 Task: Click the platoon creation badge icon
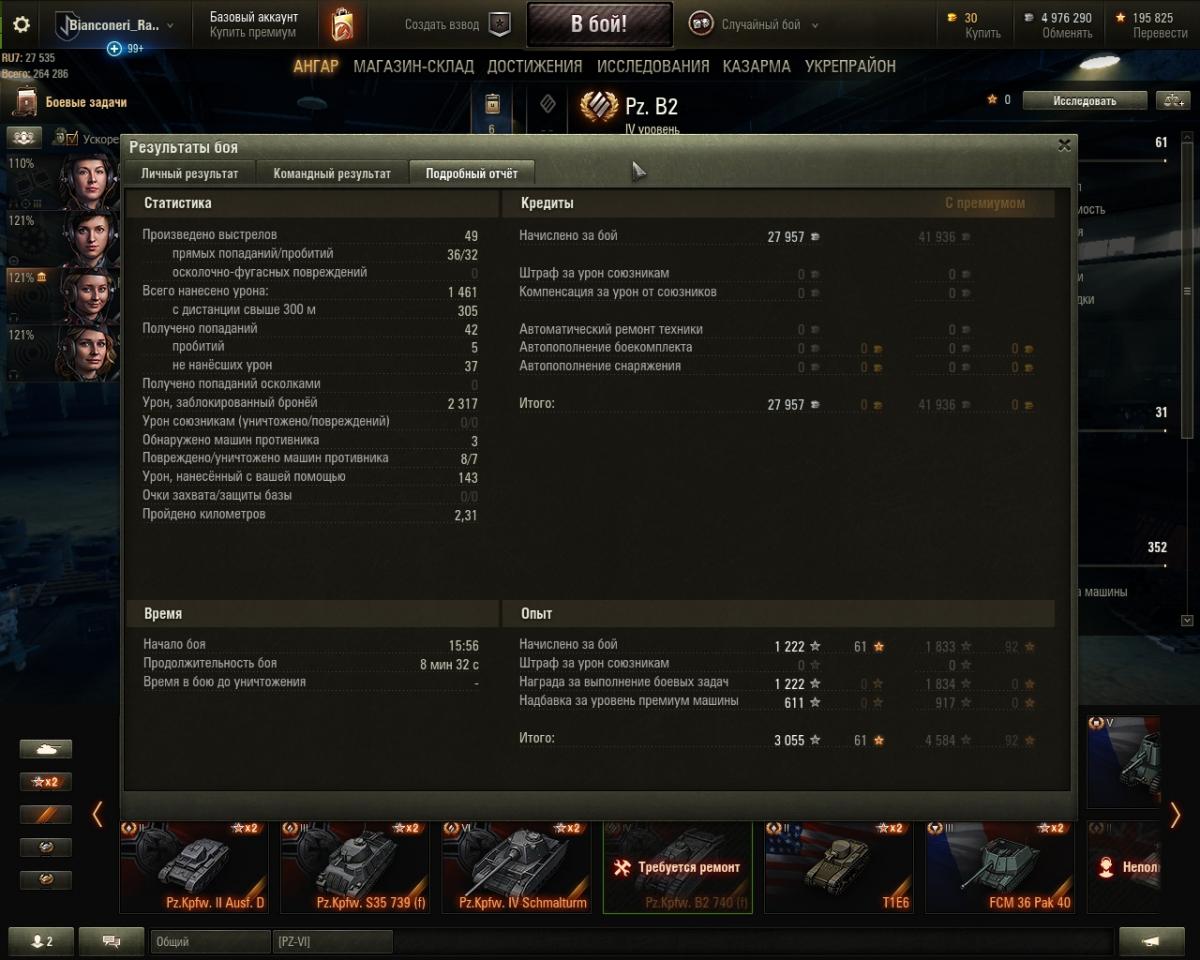(x=500, y=25)
